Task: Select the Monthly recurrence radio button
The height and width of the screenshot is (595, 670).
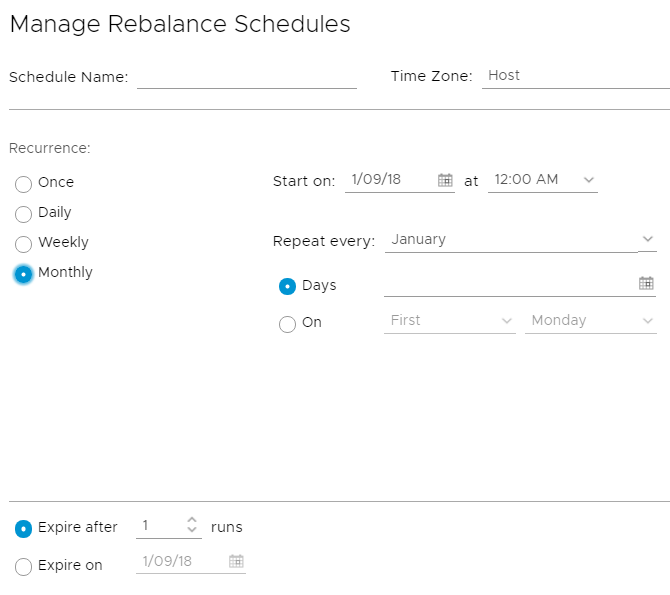Action: point(23,274)
